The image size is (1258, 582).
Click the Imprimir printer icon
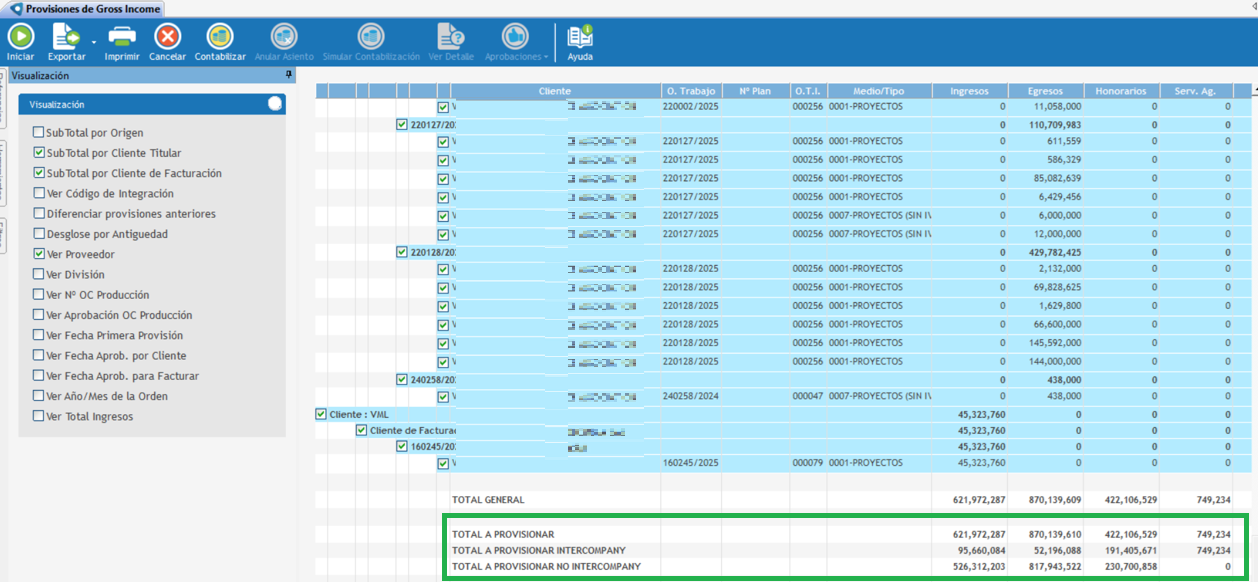click(122, 37)
